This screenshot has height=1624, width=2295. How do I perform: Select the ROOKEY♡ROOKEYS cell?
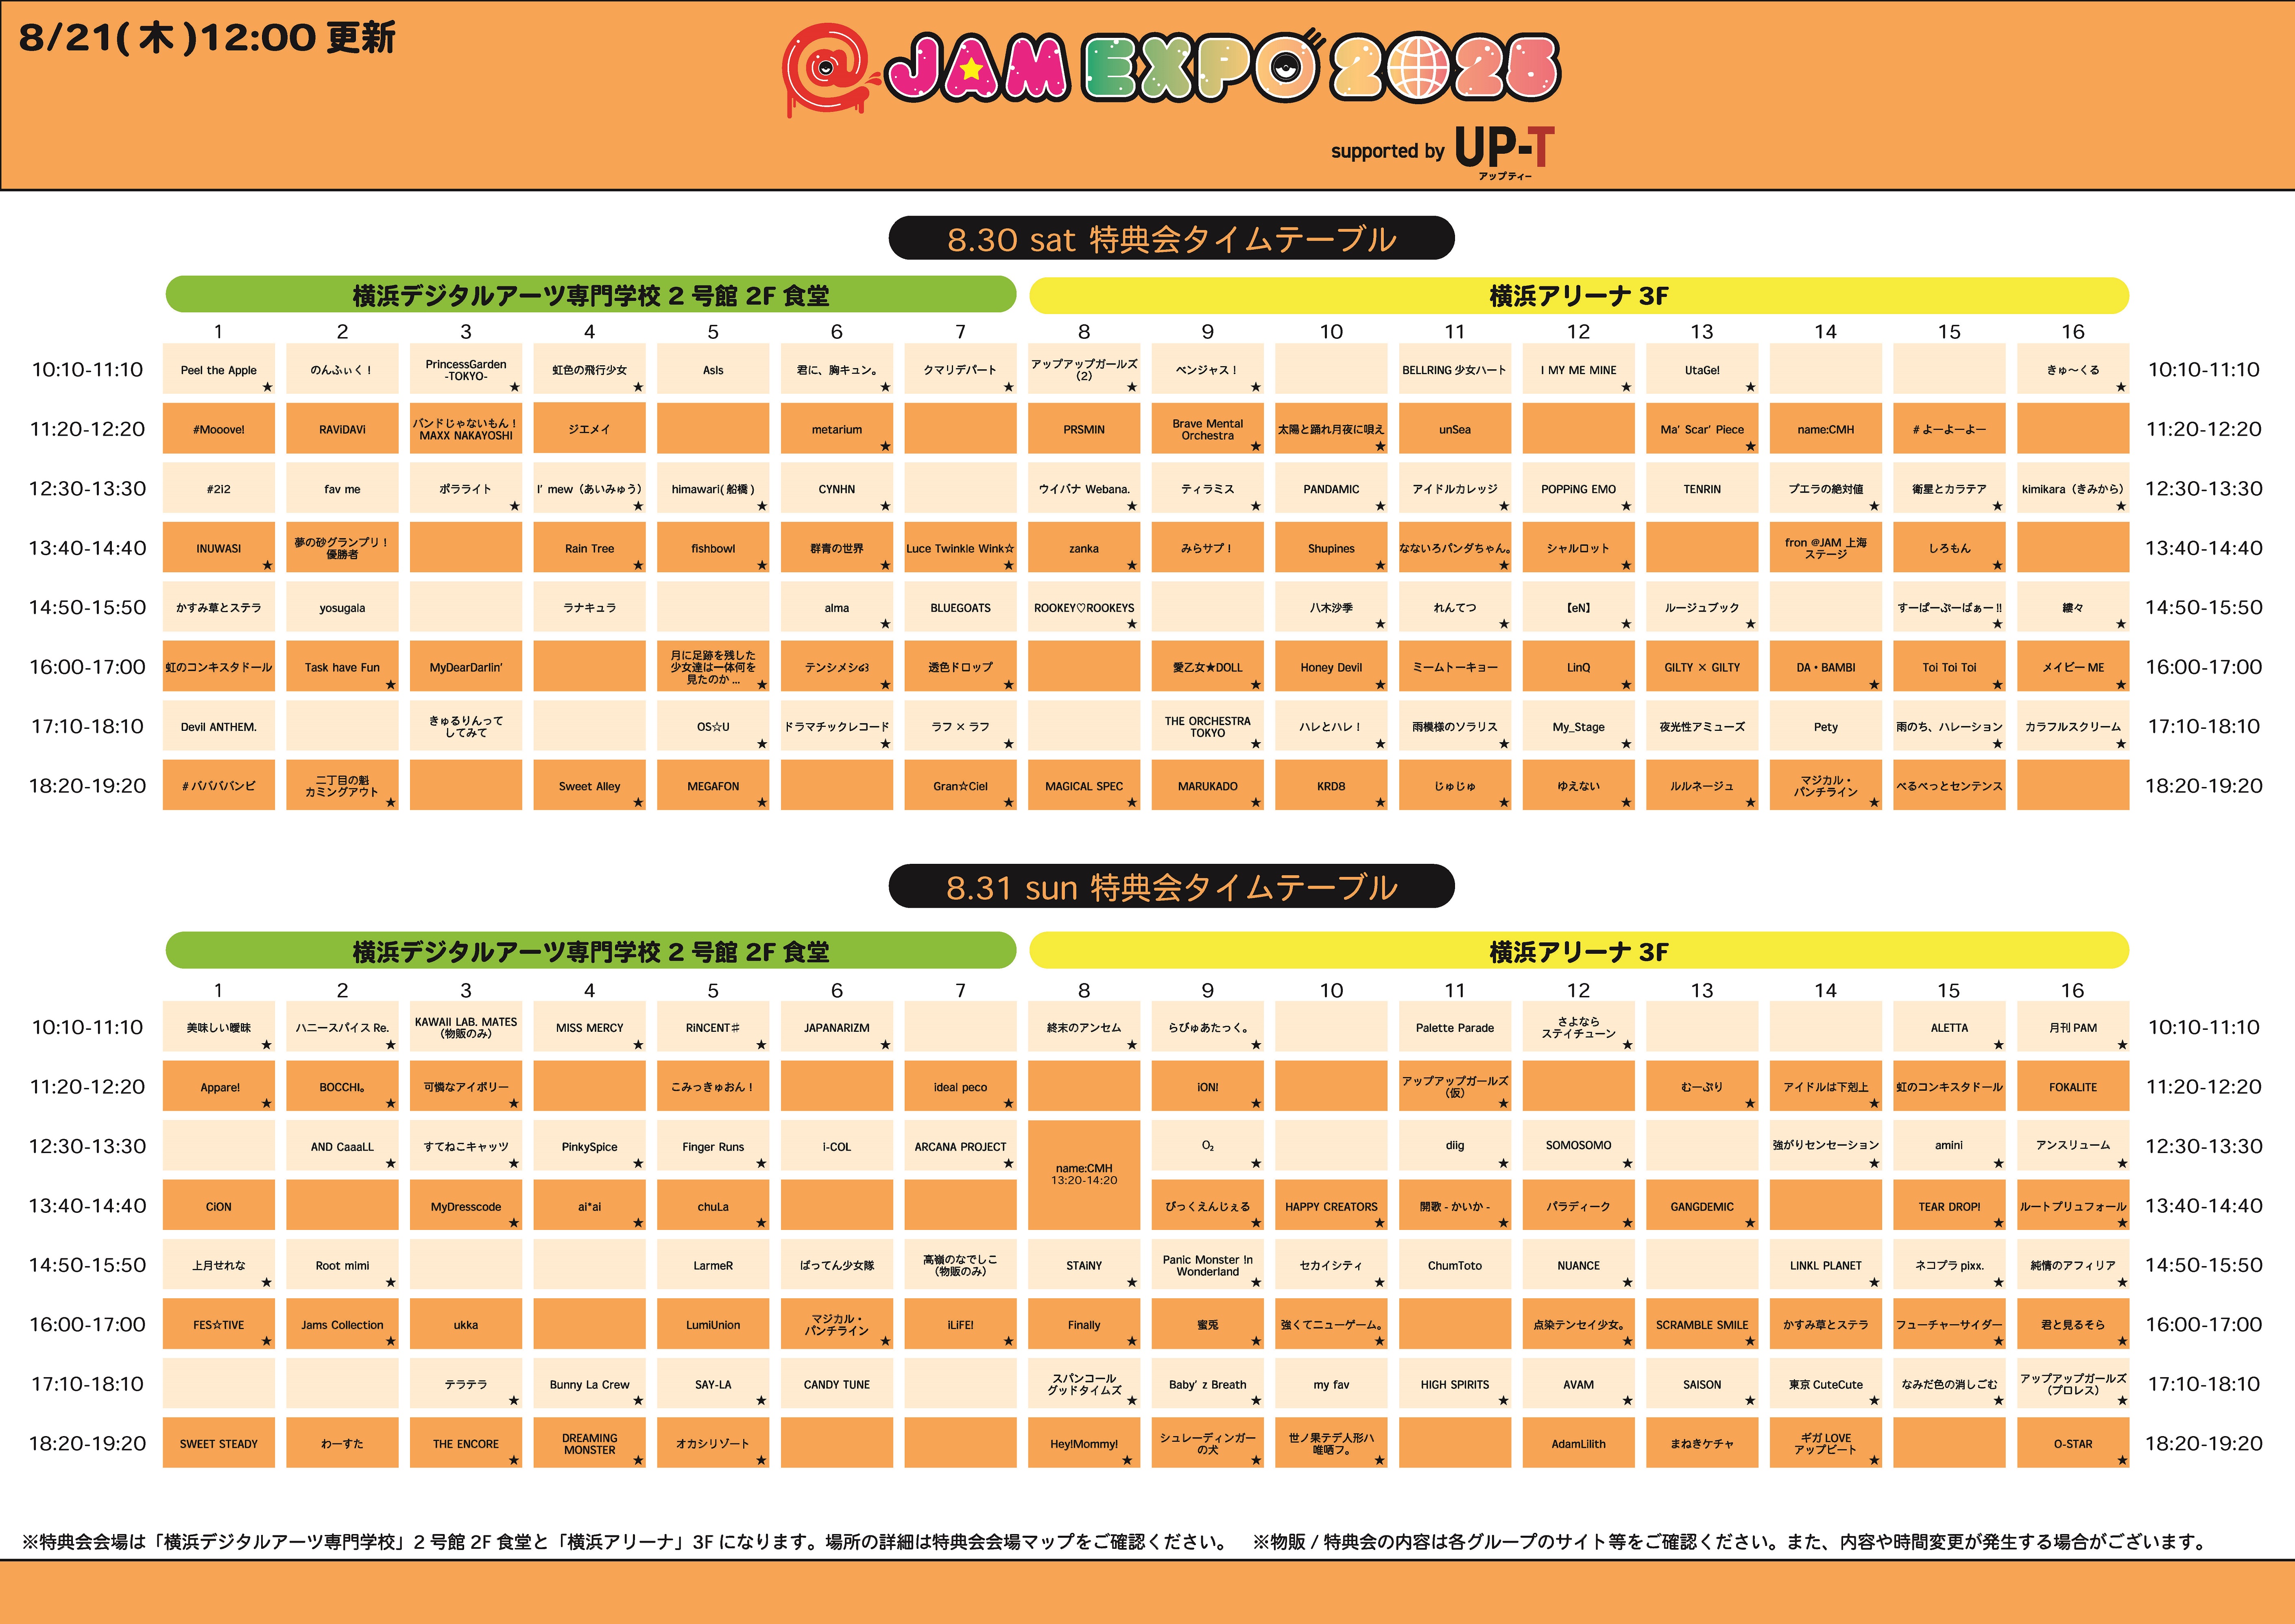point(1084,607)
